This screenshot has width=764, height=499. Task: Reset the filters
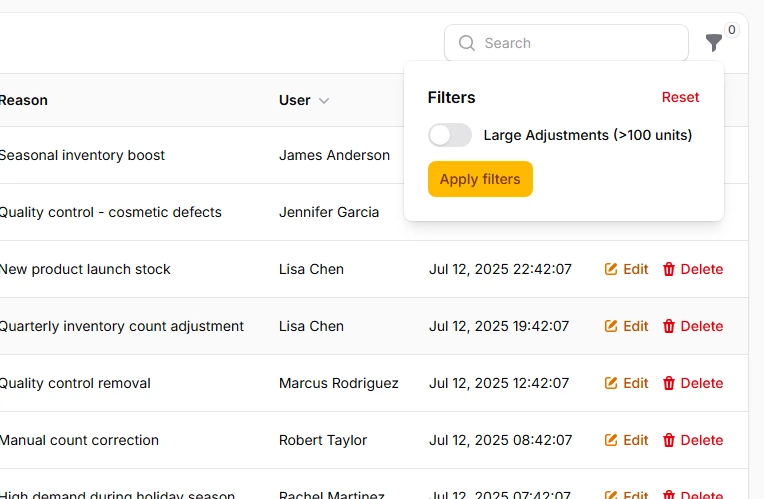[680, 97]
